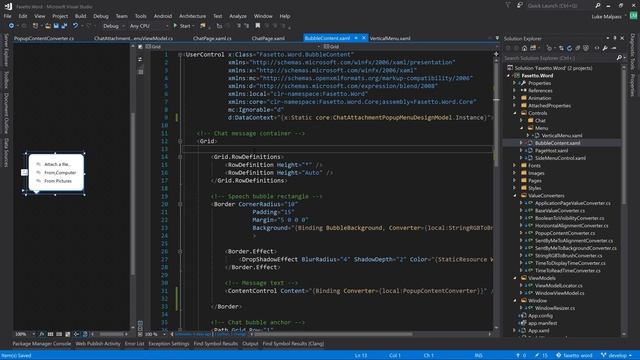Open the Output panel tab

click(250, 344)
